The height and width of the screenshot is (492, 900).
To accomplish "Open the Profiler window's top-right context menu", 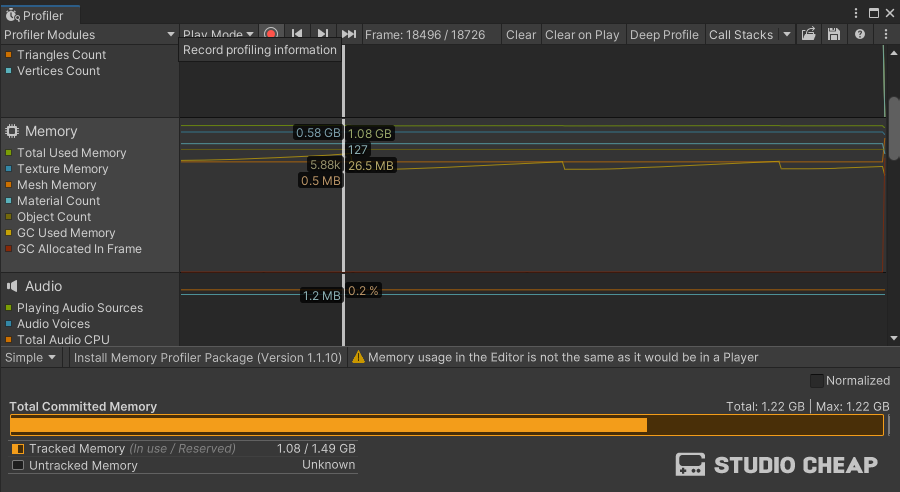I will pyautogui.click(x=855, y=14).
